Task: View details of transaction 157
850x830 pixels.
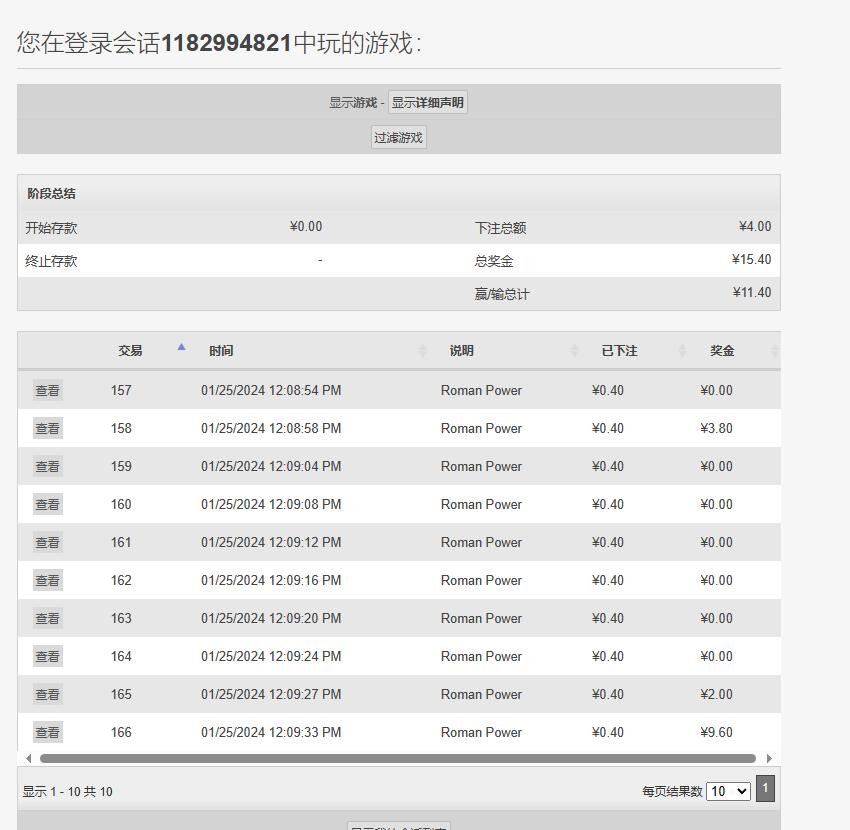Action: click(x=48, y=390)
